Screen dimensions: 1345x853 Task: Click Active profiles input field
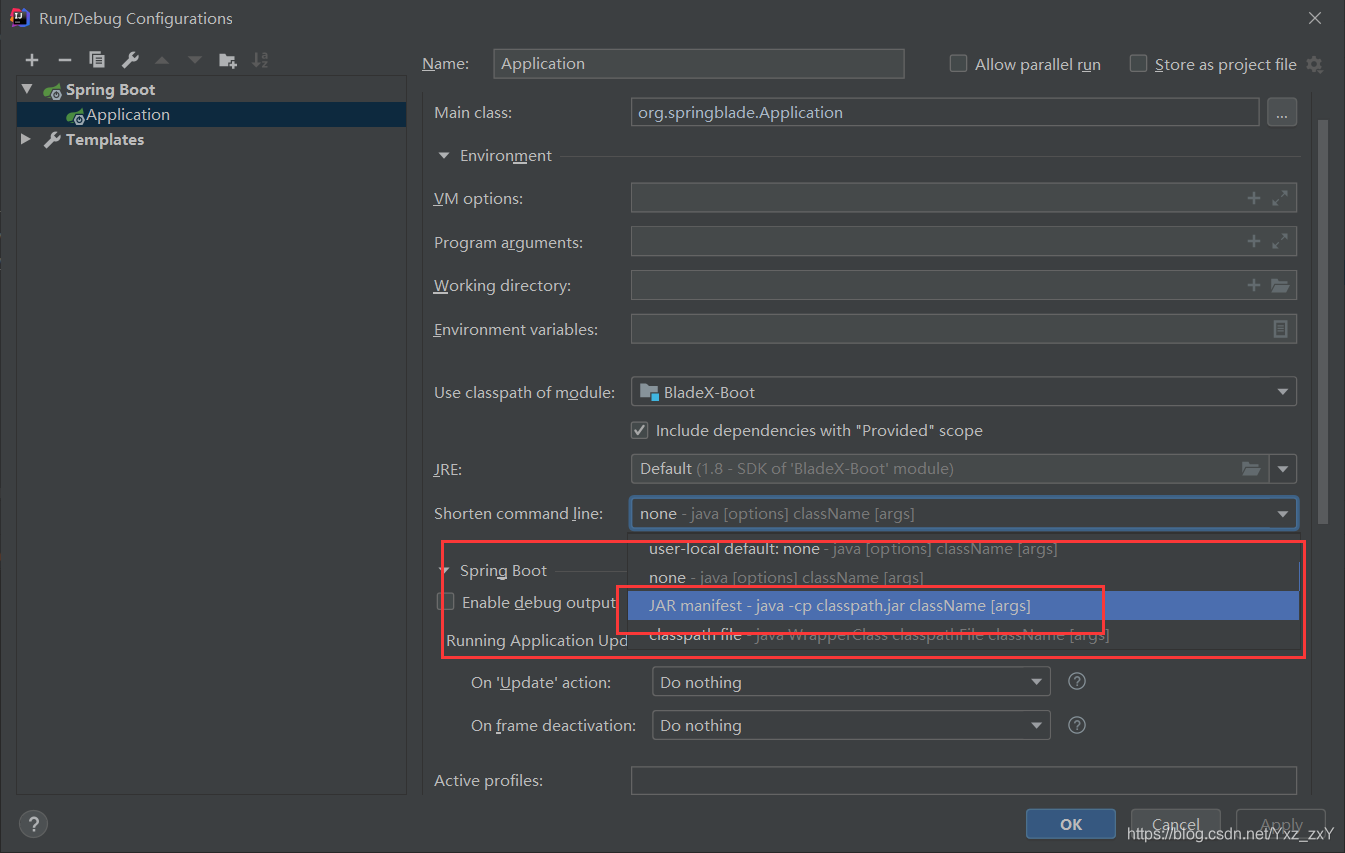[964, 780]
